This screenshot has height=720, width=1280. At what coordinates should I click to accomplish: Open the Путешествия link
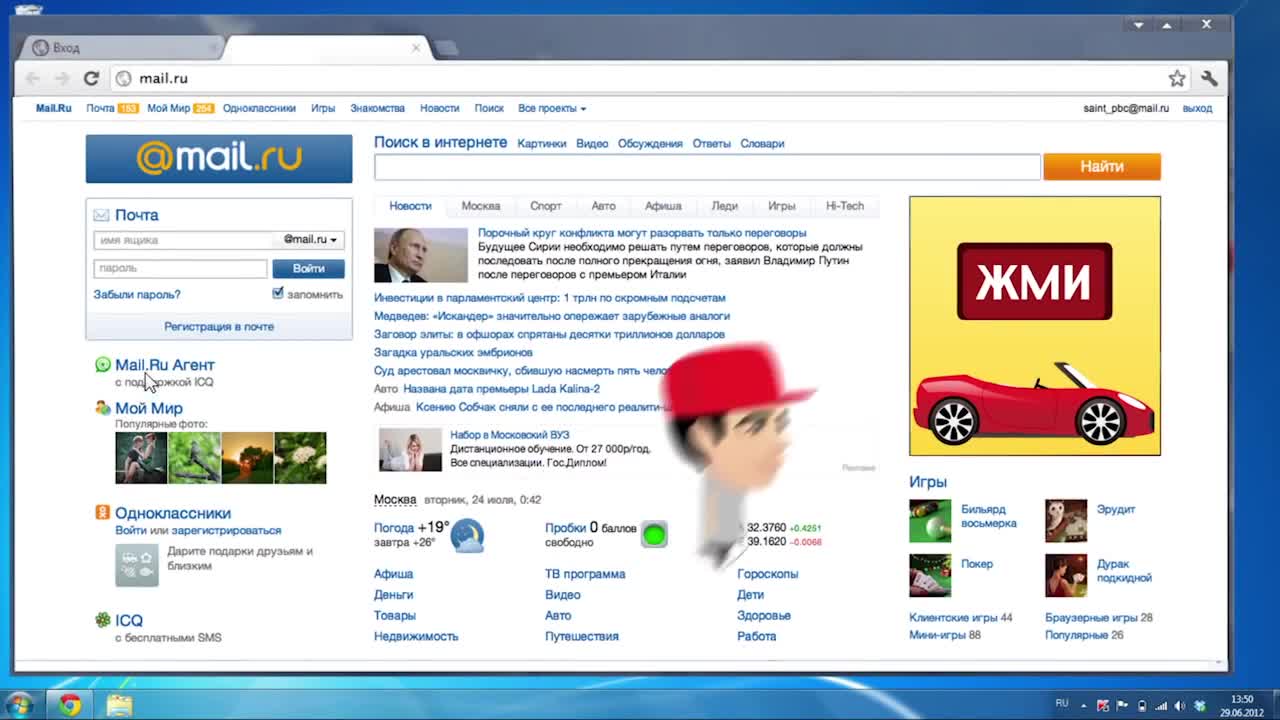click(582, 636)
